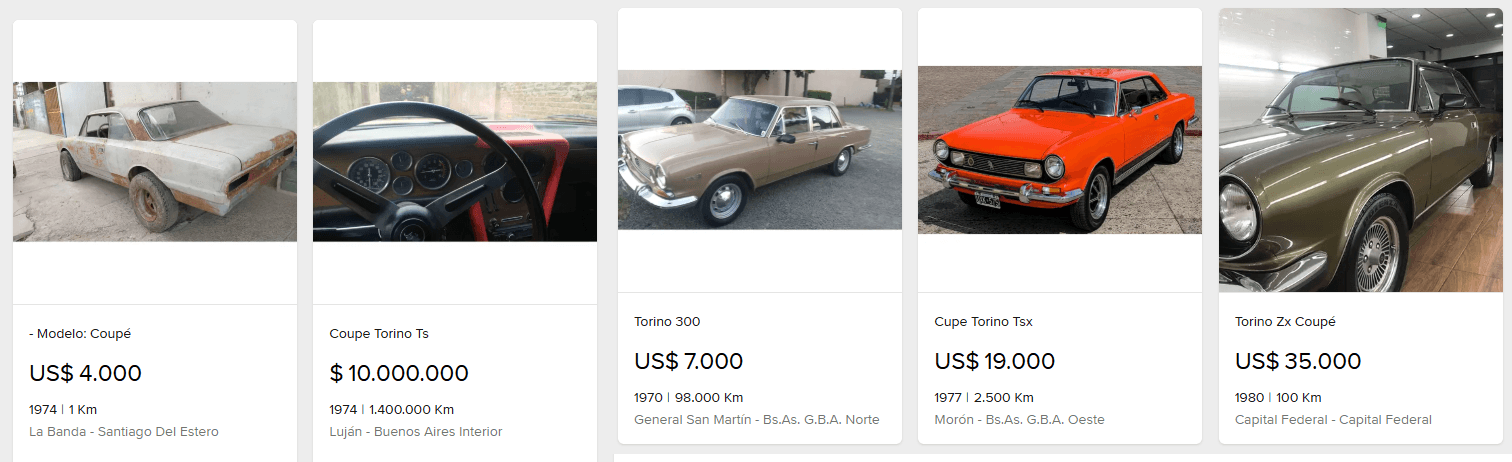Click the US$ 19.000 price
The image size is (1512, 462).
coord(995,361)
